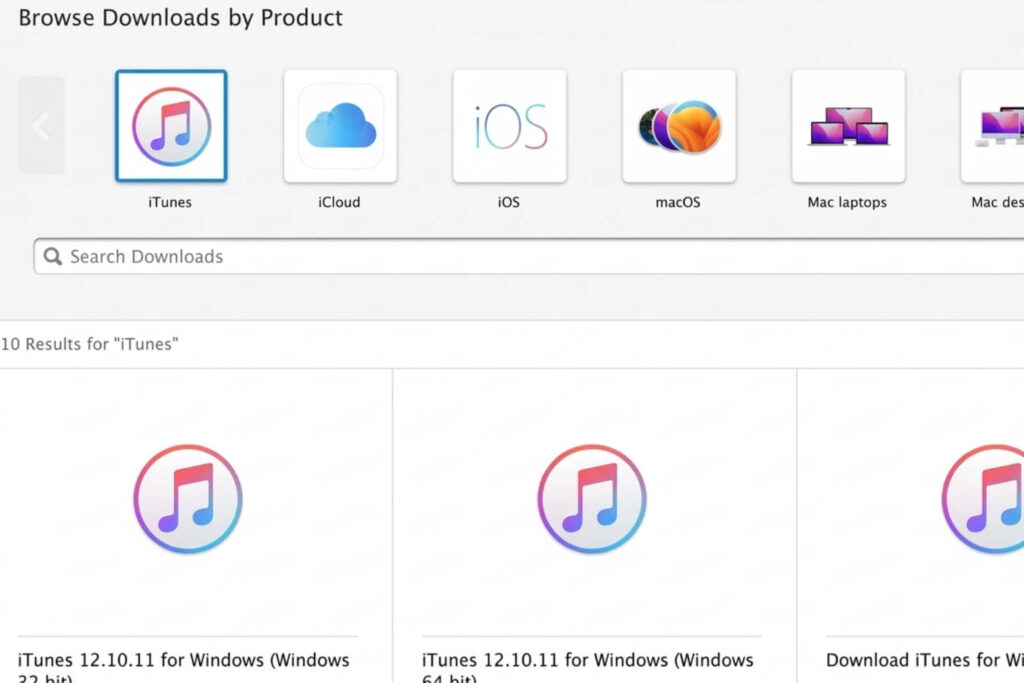The image size is (1024, 683).
Task: Click the "iCloud" text label under its tile
Action: (x=340, y=202)
